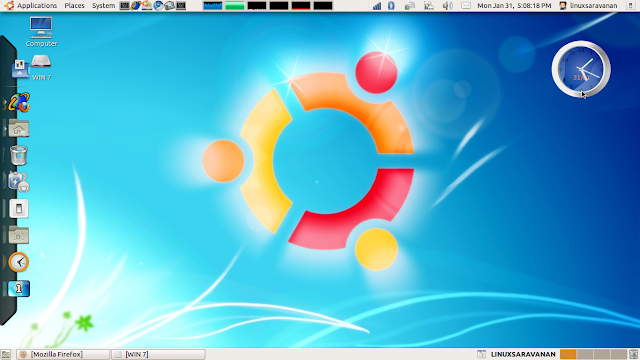Screen dimensions: 640x360
Task: Open the Trash in the left dock
Action: [19, 155]
